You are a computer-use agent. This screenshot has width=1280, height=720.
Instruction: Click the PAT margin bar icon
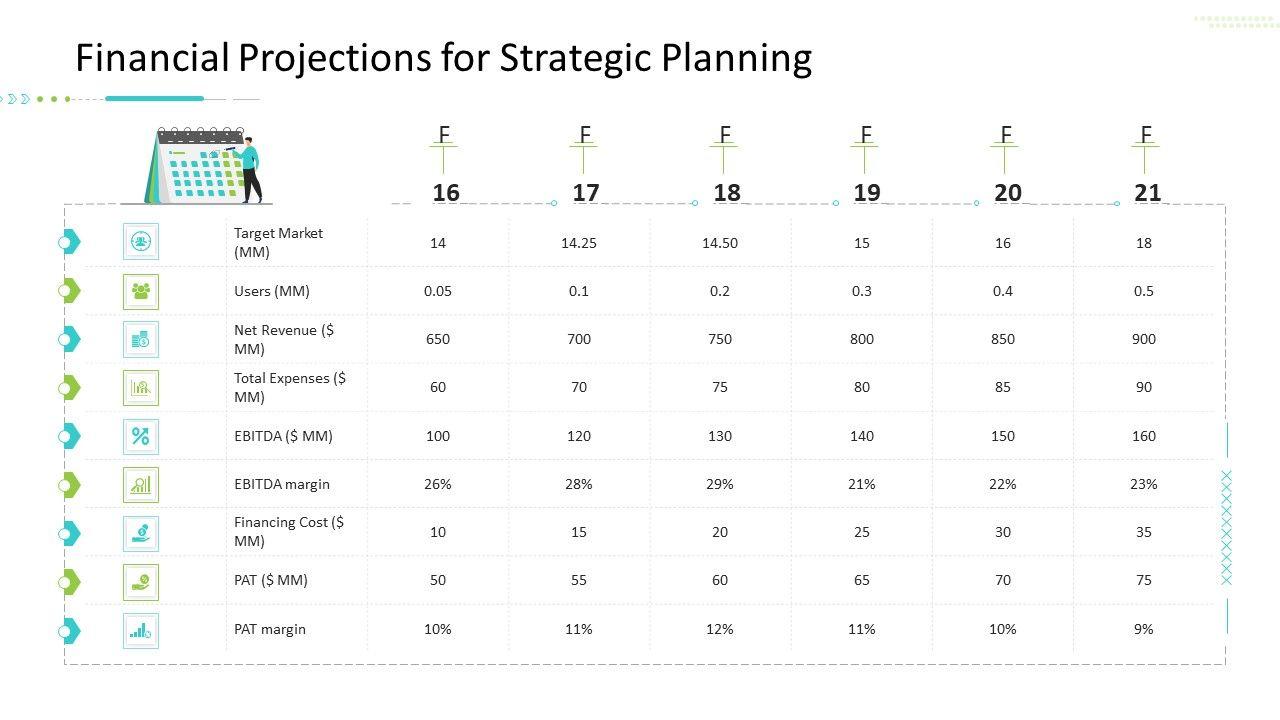point(141,630)
